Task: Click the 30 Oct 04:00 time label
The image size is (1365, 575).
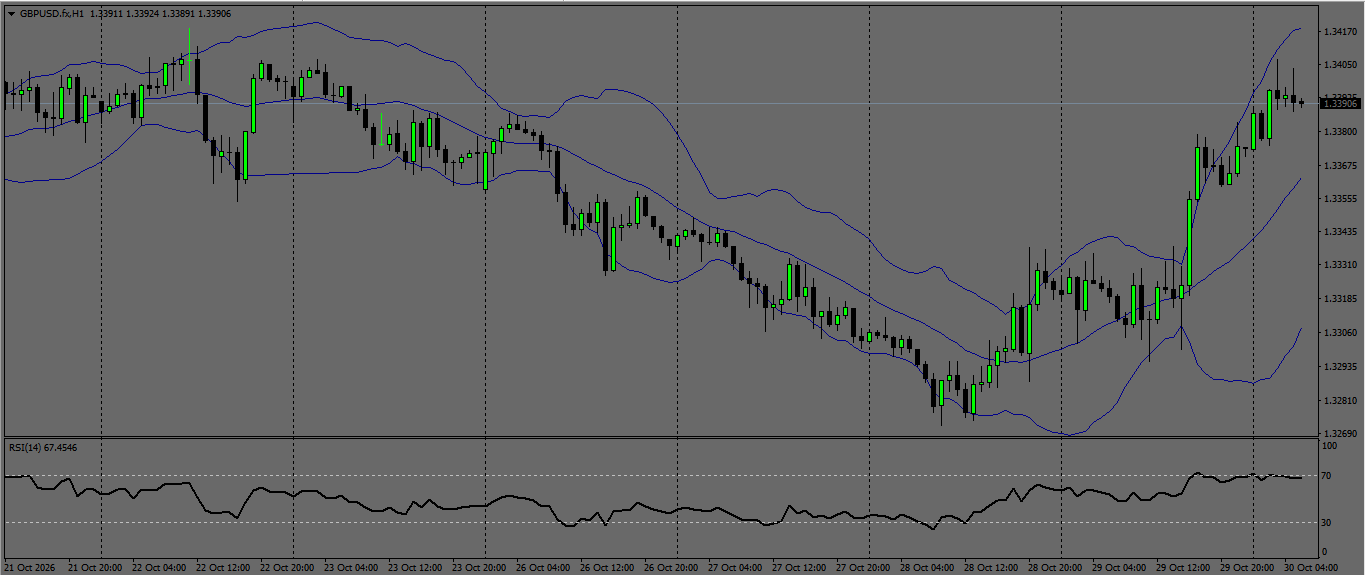Action: pyautogui.click(x=1310, y=567)
